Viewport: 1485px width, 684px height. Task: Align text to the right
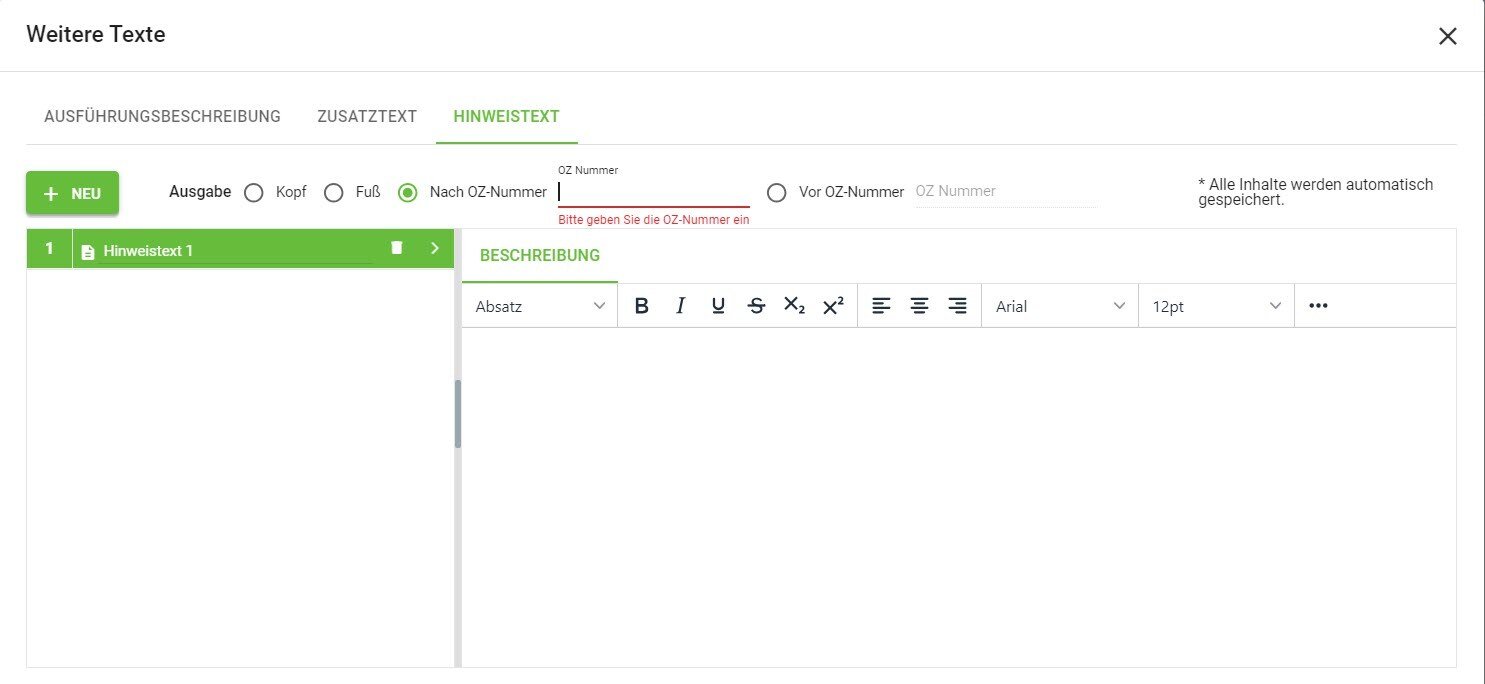(x=957, y=306)
